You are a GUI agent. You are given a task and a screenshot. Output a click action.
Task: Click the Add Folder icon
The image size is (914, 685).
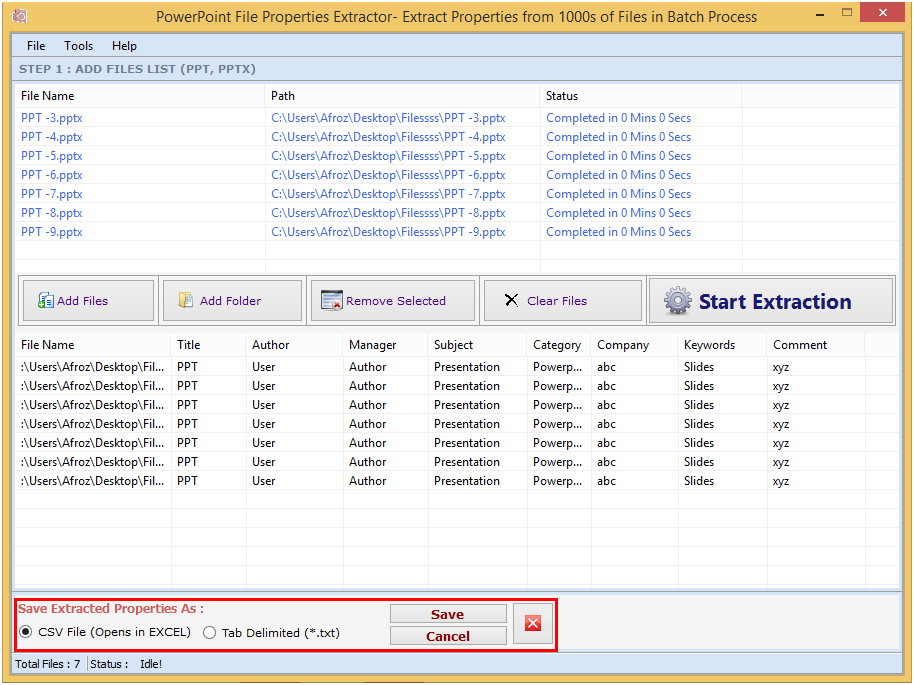pyautogui.click(x=185, y=300)
